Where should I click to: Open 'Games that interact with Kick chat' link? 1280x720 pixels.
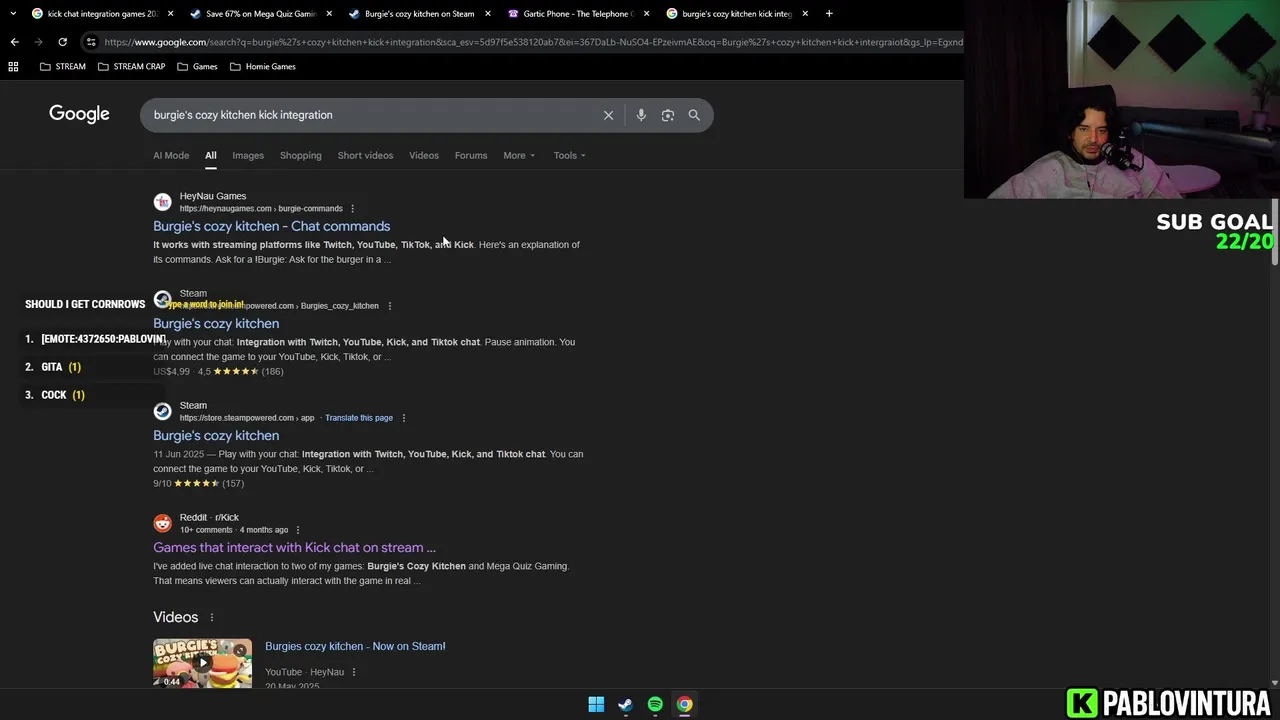[x=294, y=548]
